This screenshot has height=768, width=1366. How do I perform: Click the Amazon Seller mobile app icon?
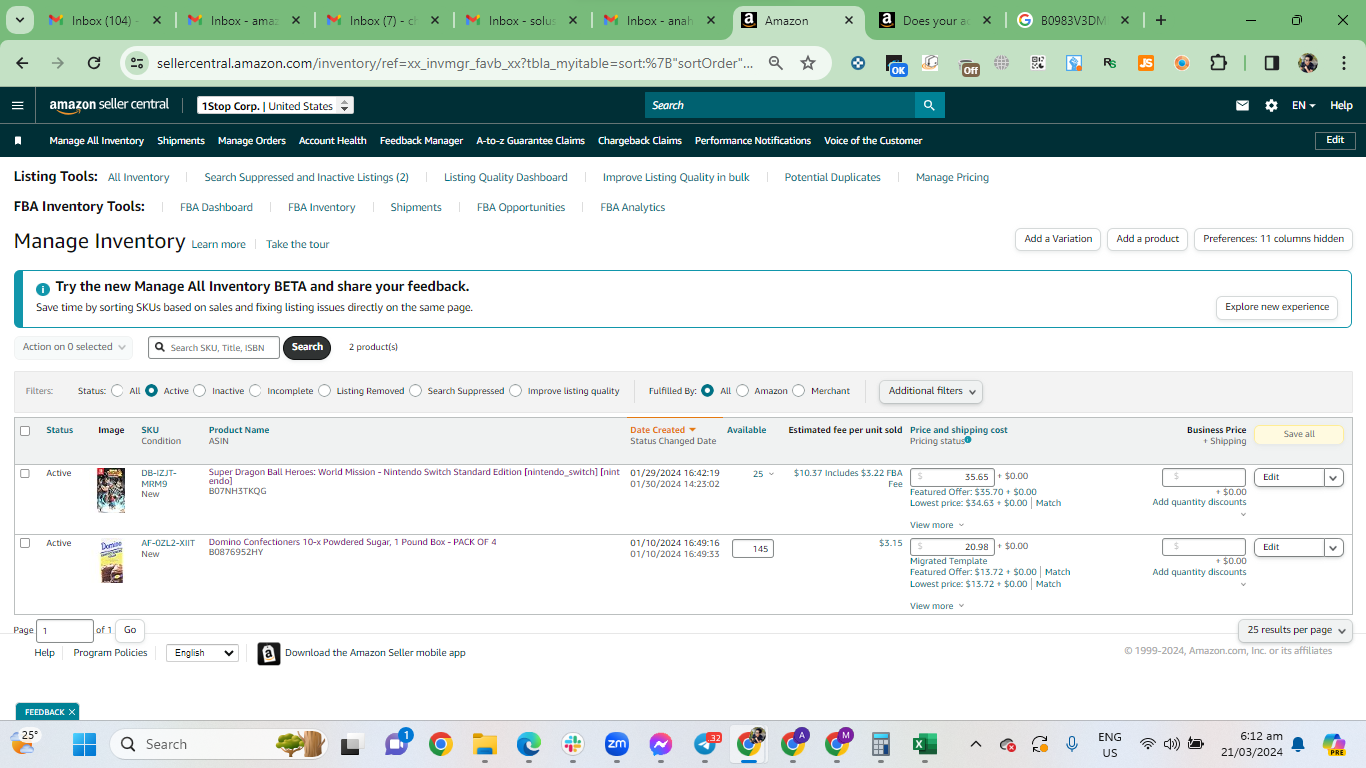tap(268, 653)
